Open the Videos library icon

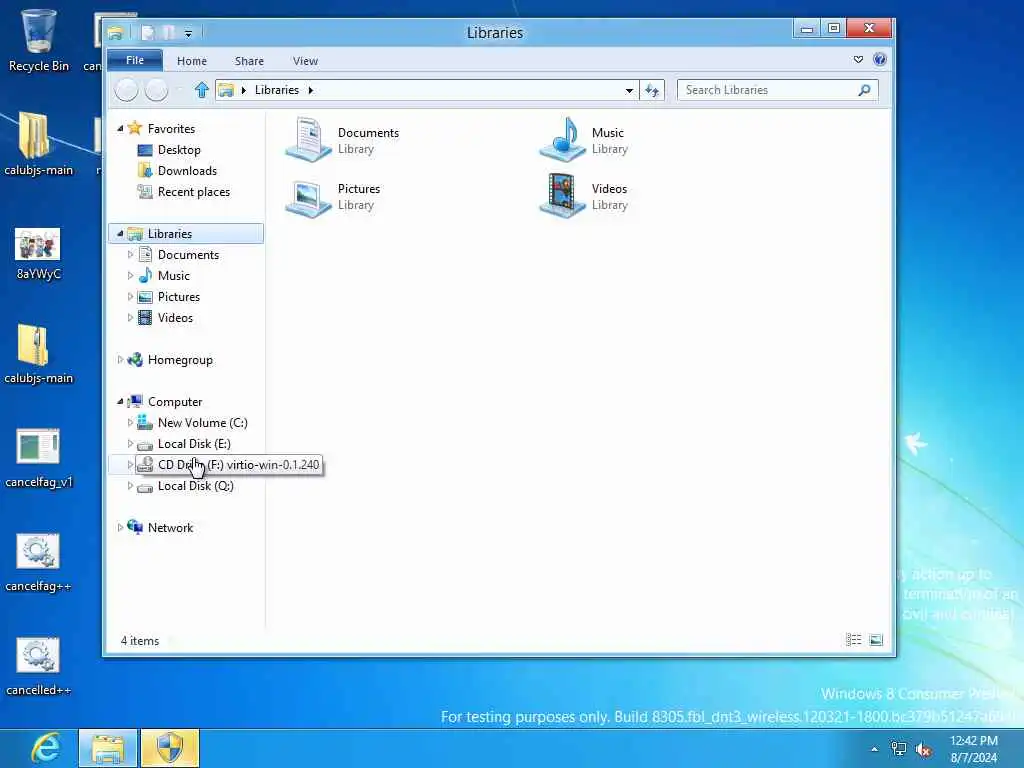pos(562,196)
